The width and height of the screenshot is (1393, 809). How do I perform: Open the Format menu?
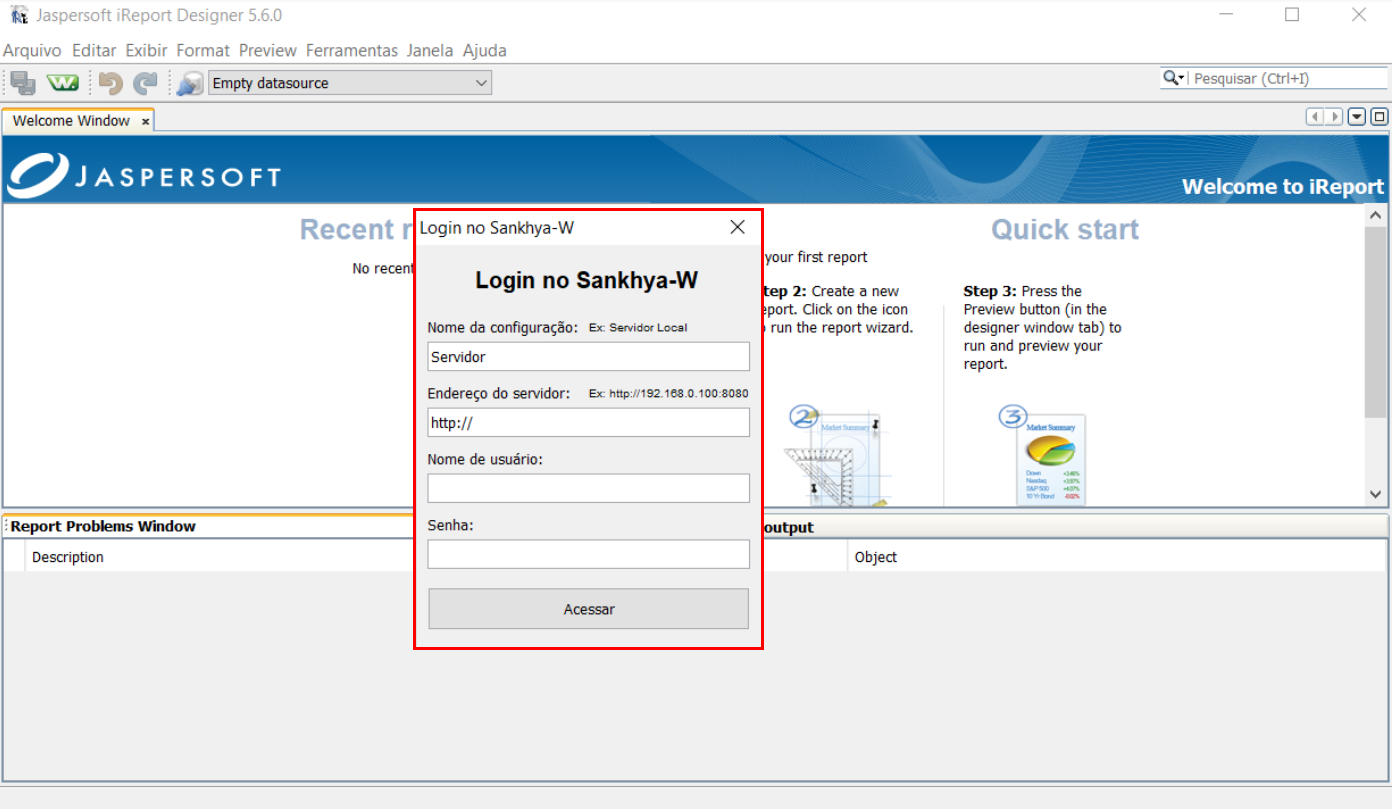[203, 50]
